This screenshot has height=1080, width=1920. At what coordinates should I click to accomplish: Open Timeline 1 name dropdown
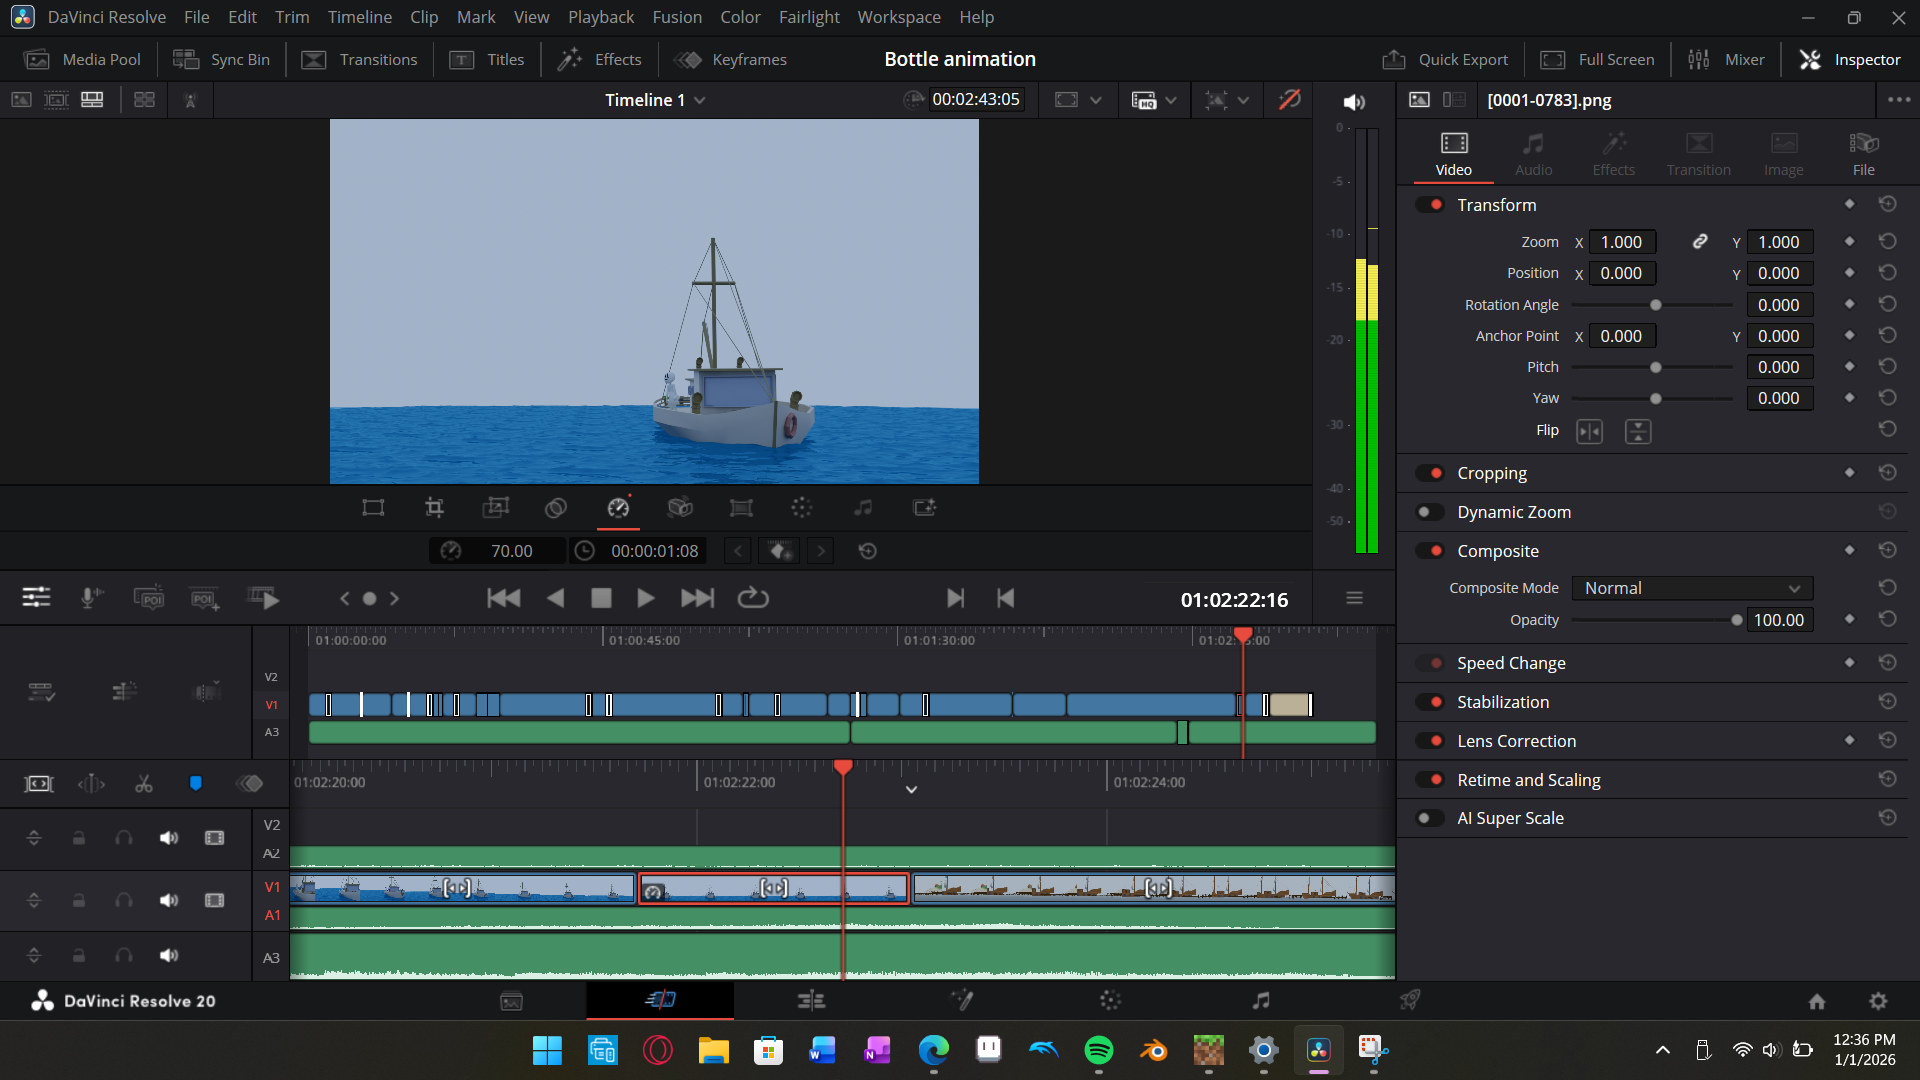click(655, 100)
